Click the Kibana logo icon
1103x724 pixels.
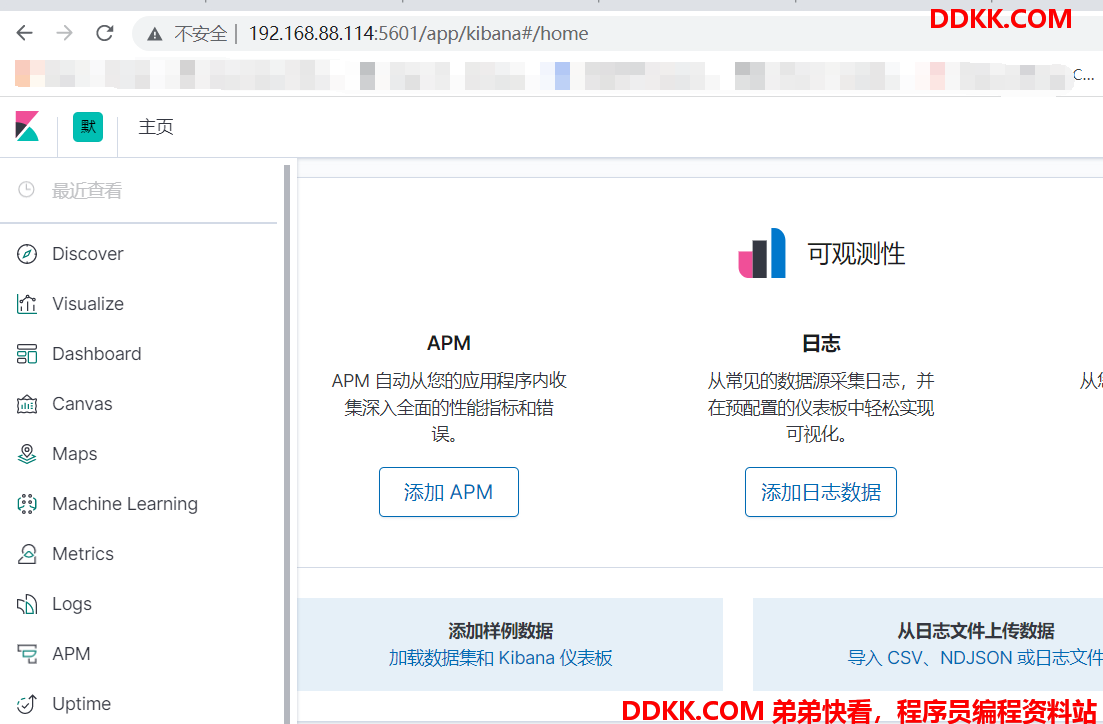[27, 127]
